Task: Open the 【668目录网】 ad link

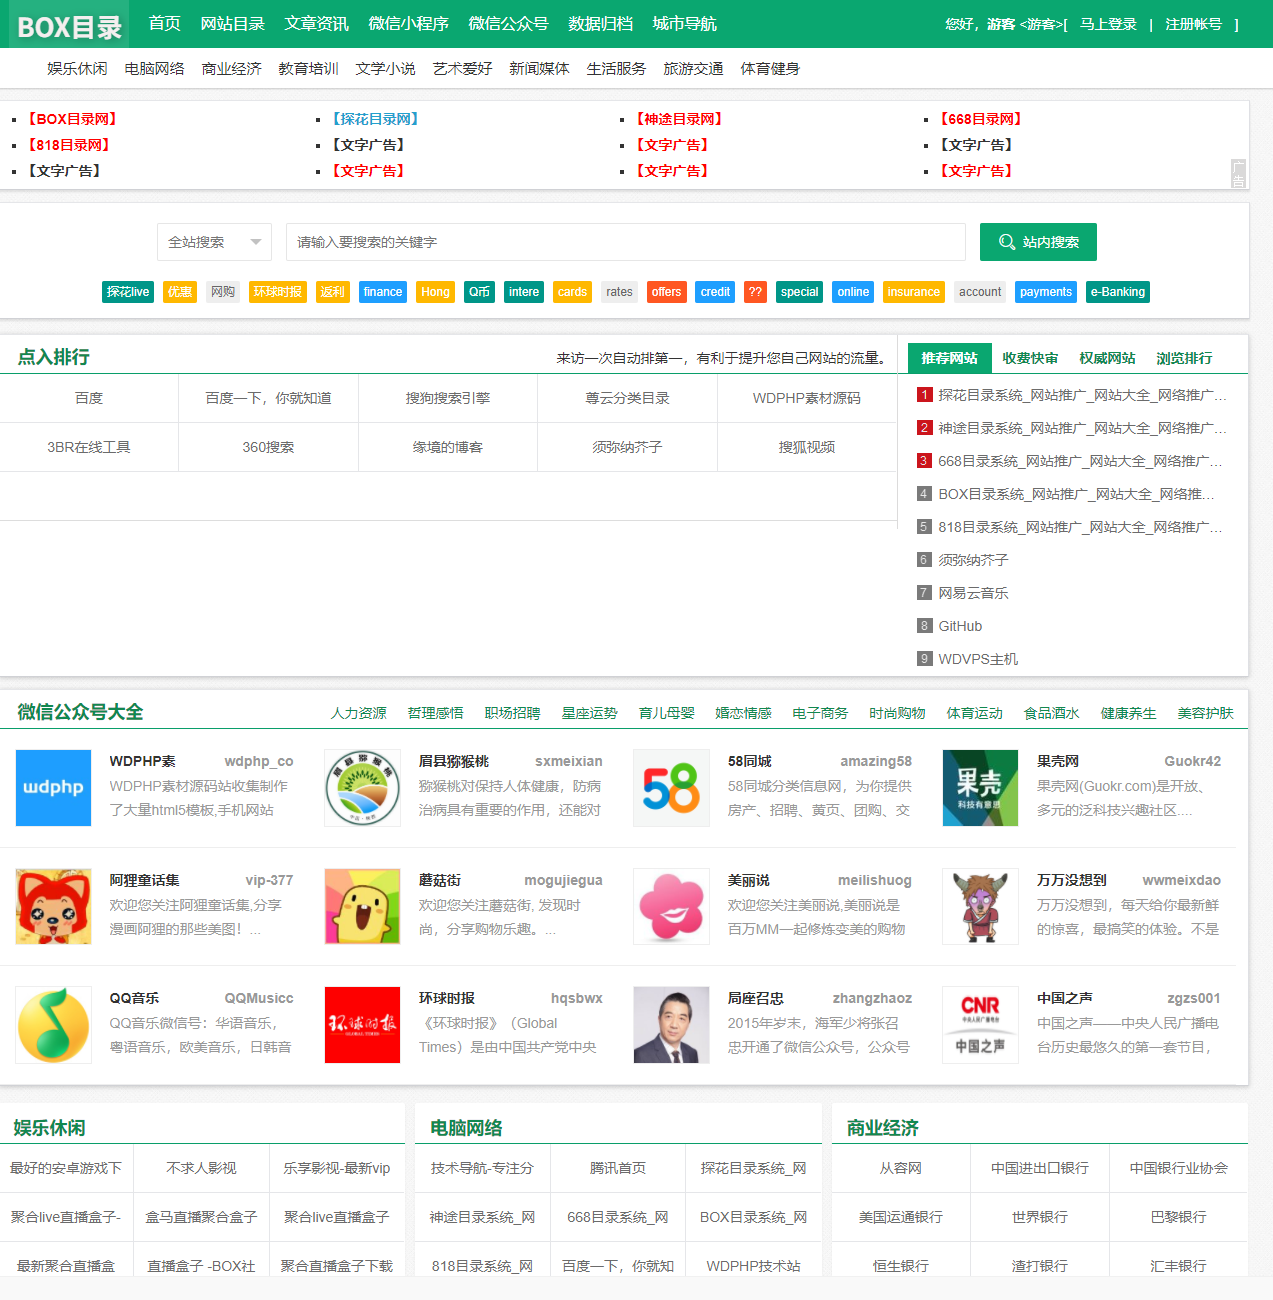Action: pyautogui.click(x=980, y=119)
